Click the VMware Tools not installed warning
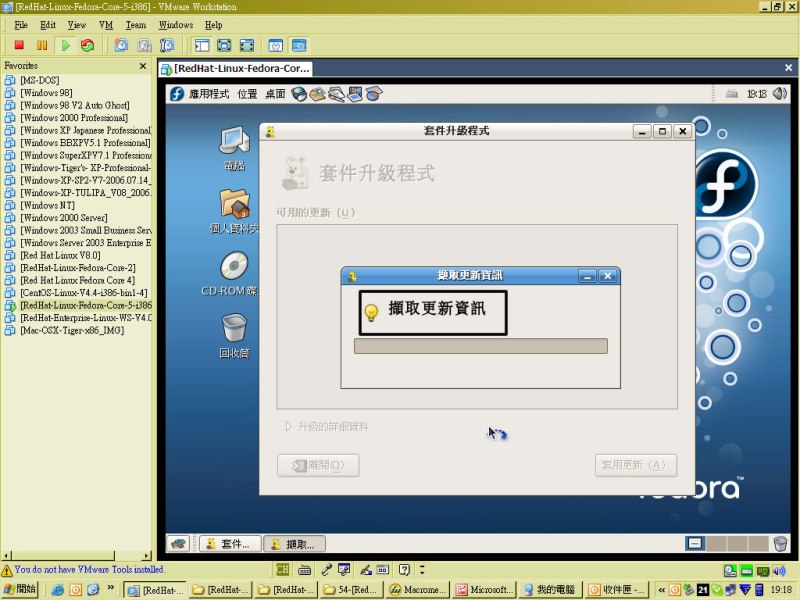Screen dimensions: 800x600 pos(83,569)
